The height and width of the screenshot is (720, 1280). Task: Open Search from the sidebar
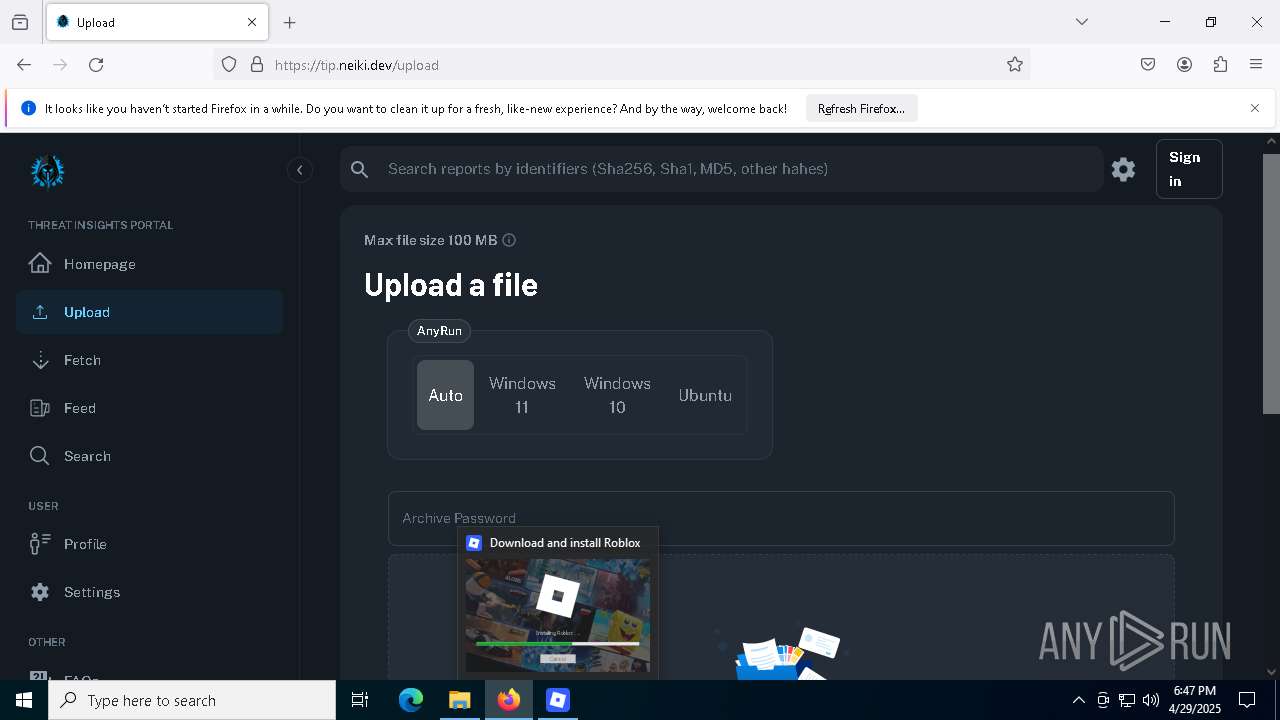point(150,456)
